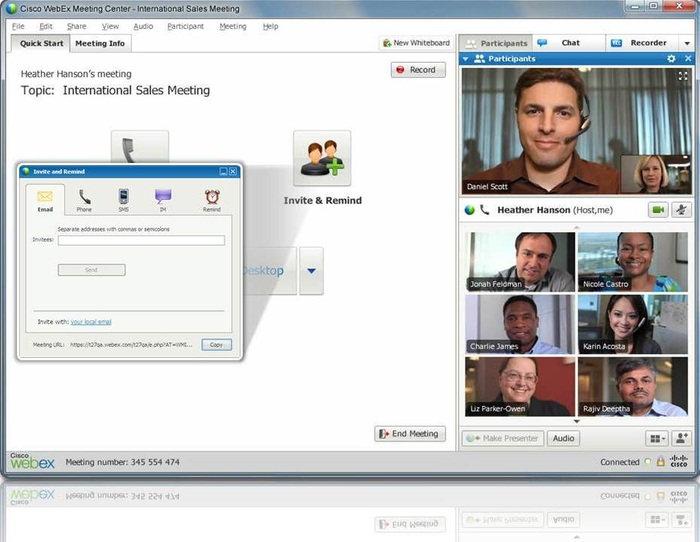The width and height of the screenshot is (700, 542).
Task: Open the File menu
Action: pos(18,26)
